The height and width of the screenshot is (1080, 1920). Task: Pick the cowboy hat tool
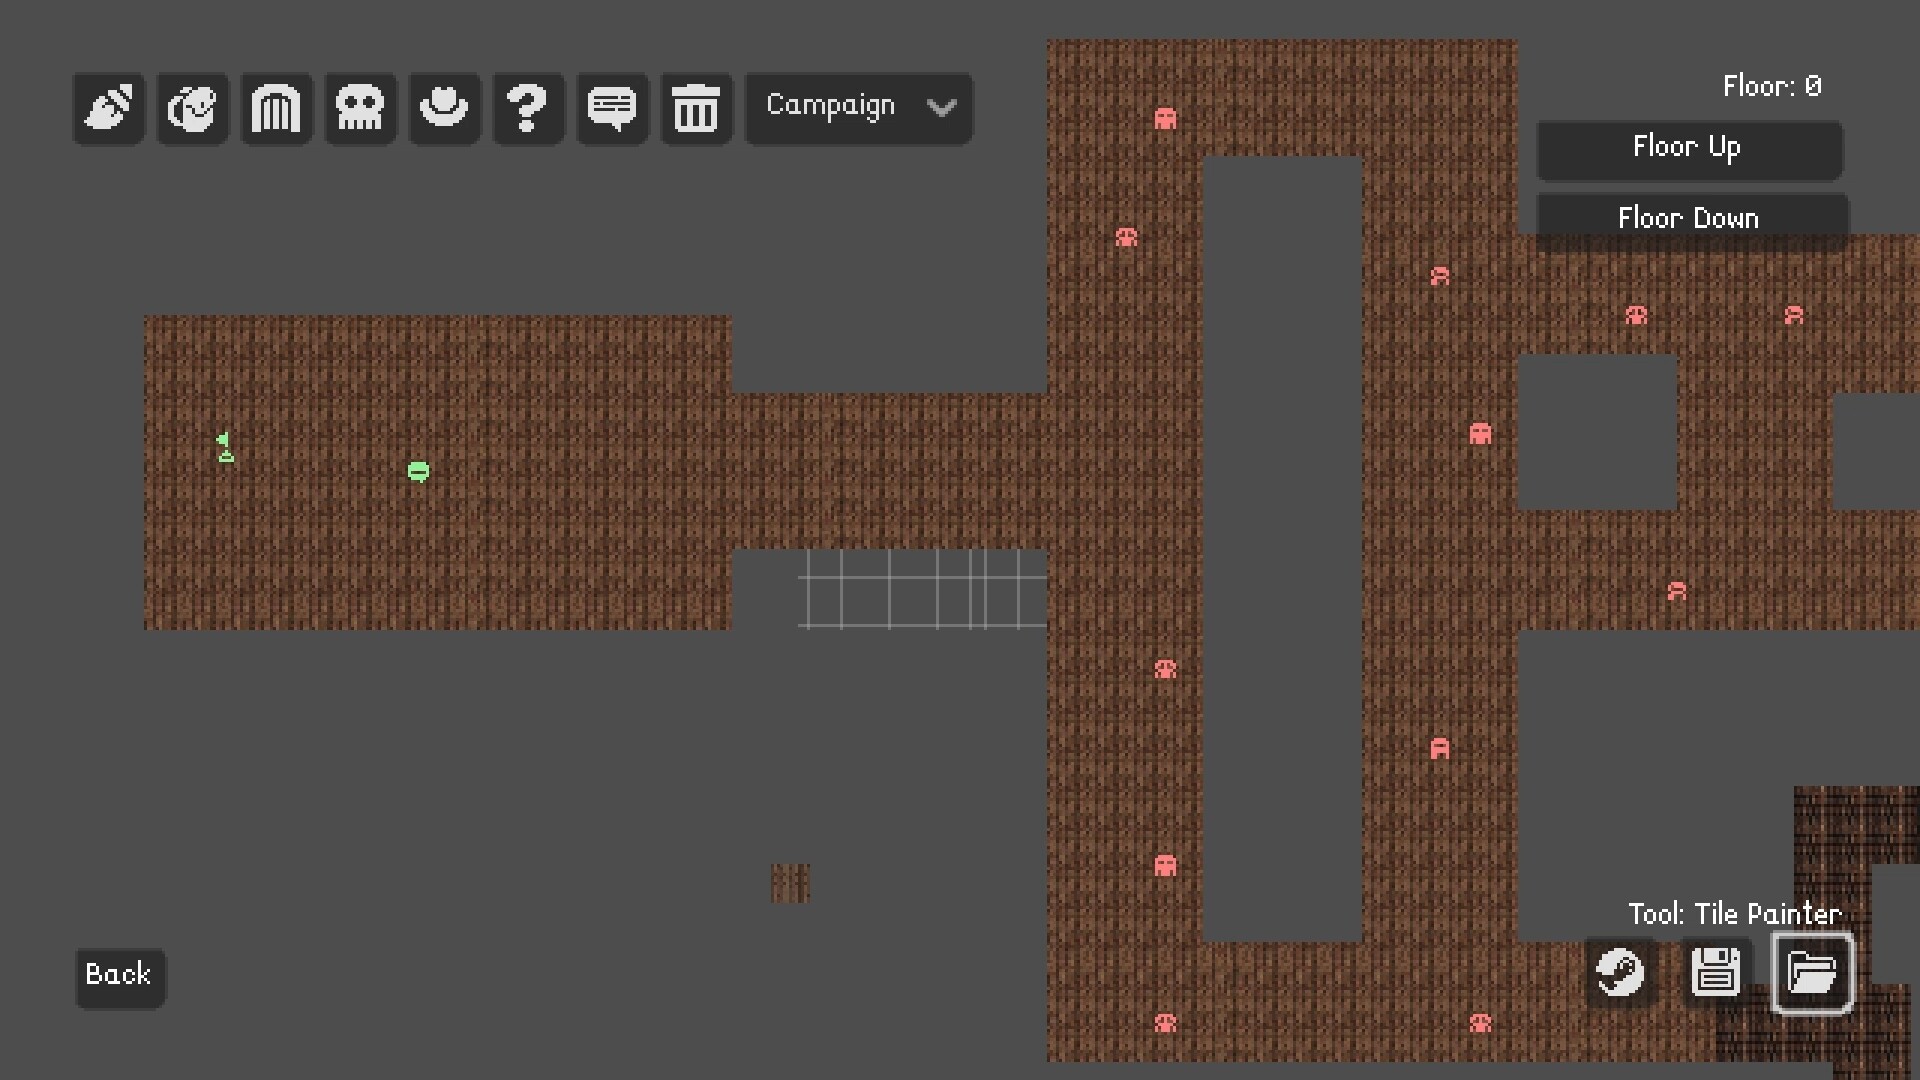coord(444,108)
